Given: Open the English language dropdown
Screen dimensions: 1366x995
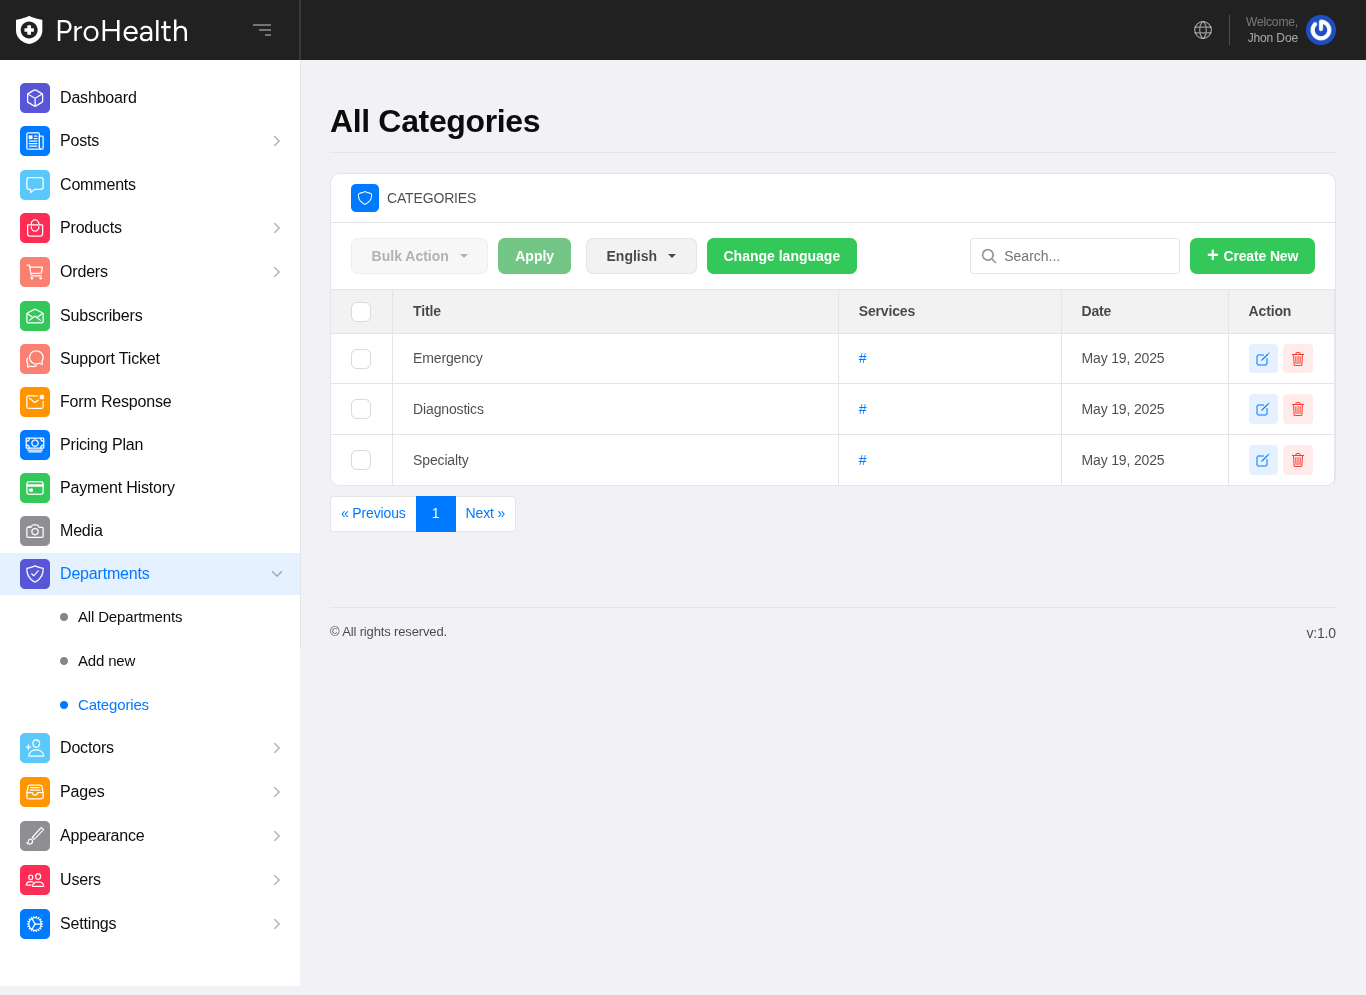Looking at the screenshot, I should [641, 256].
